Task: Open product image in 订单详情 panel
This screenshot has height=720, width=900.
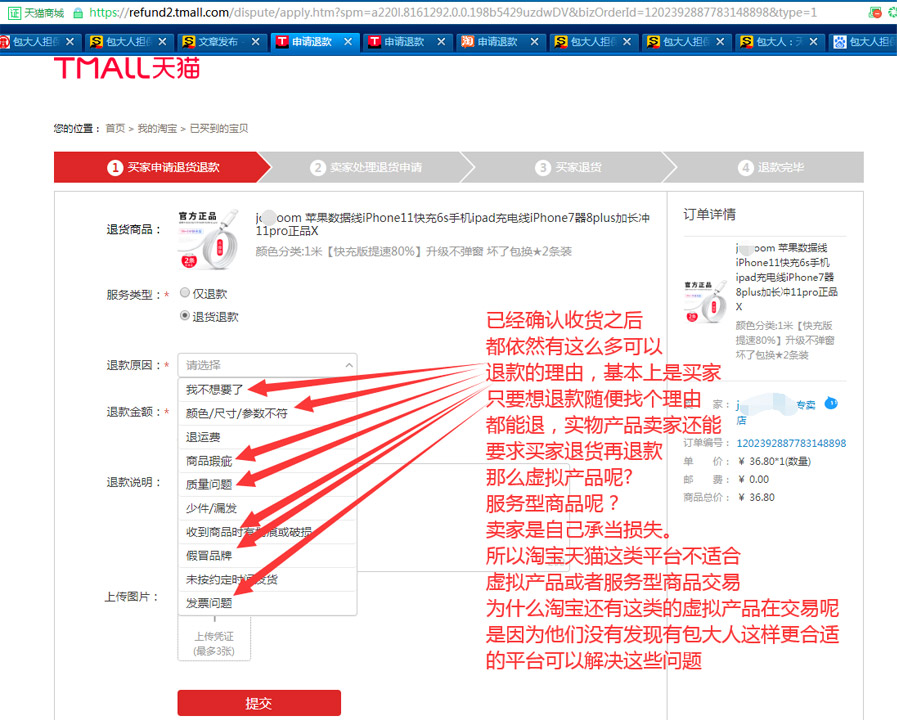Action: click(707, 298)
